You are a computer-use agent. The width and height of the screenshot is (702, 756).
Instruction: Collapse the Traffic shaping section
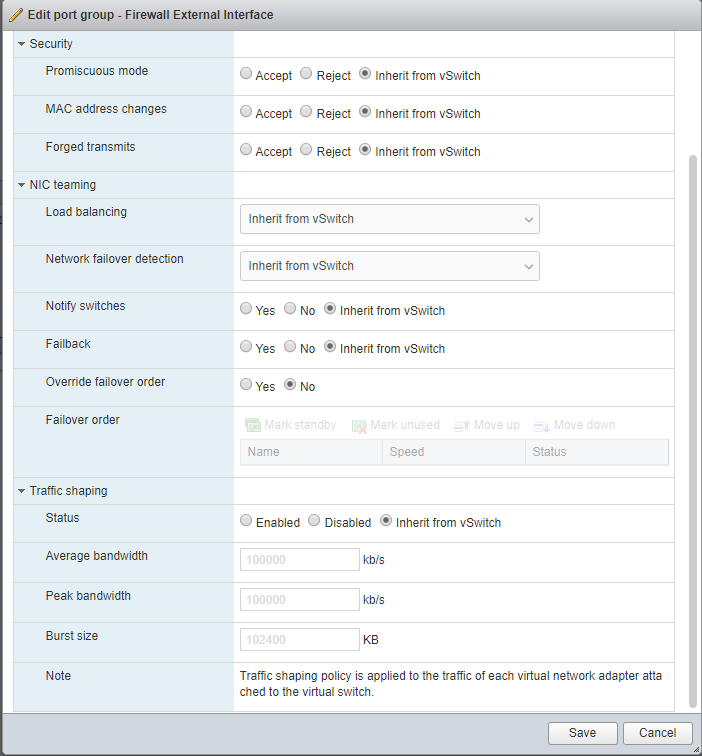pyautogui.click(x=22, y=491)
